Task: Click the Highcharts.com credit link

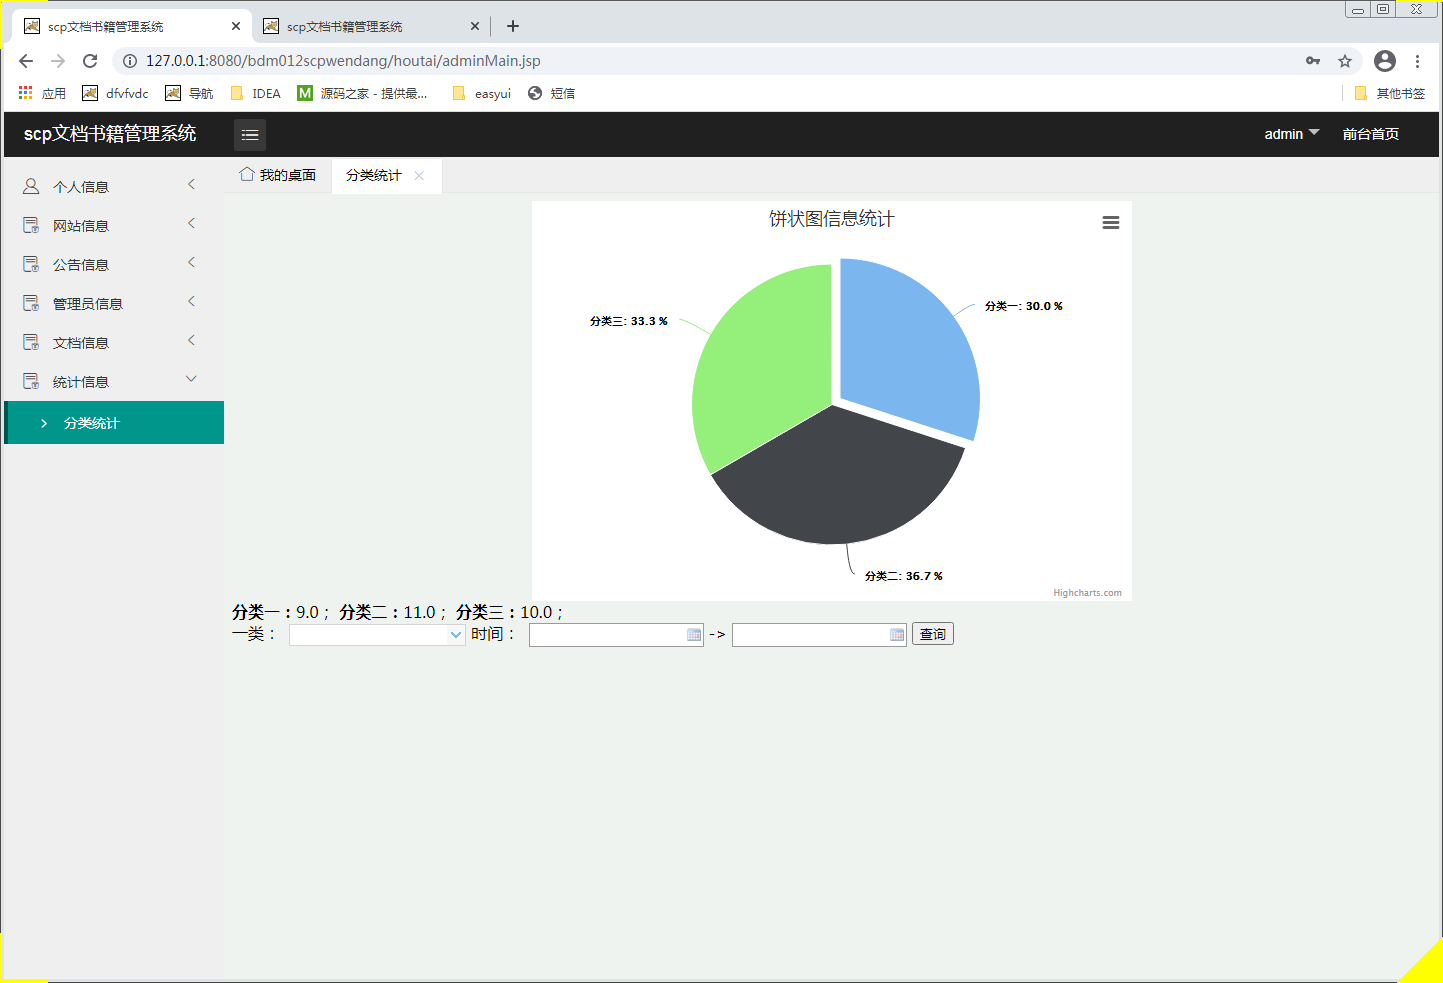Action: click(1087, 593)
